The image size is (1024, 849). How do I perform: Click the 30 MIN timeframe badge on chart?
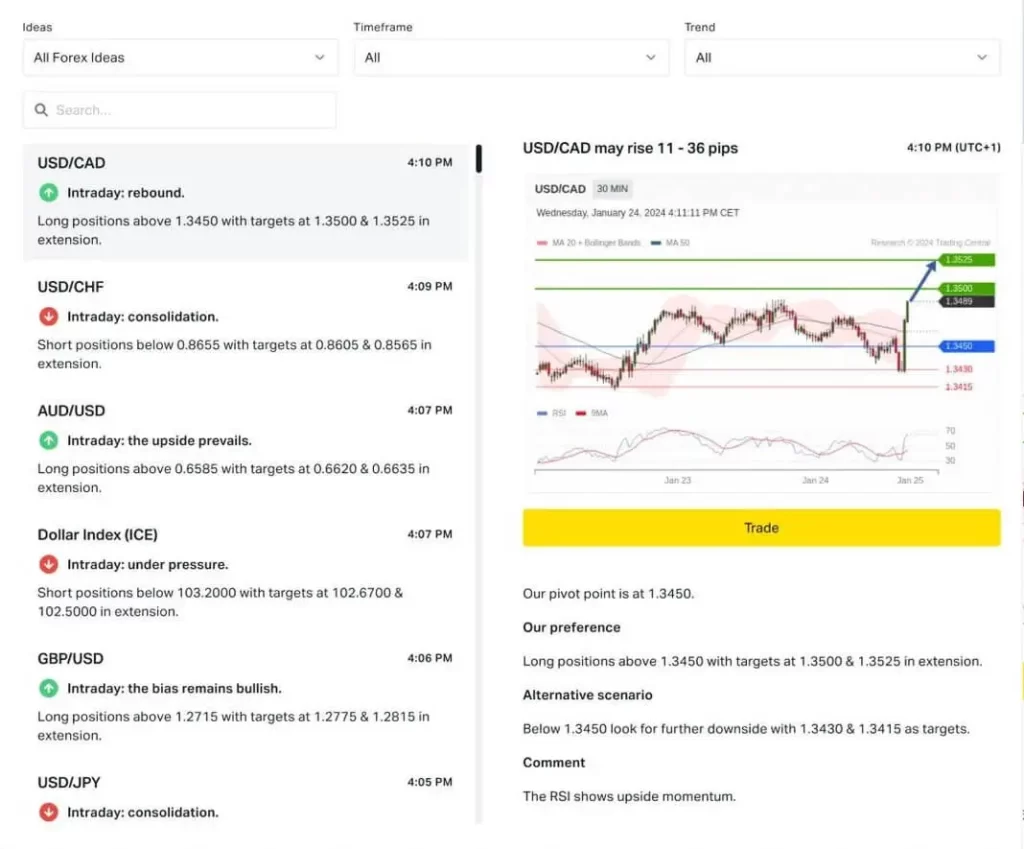612,189
